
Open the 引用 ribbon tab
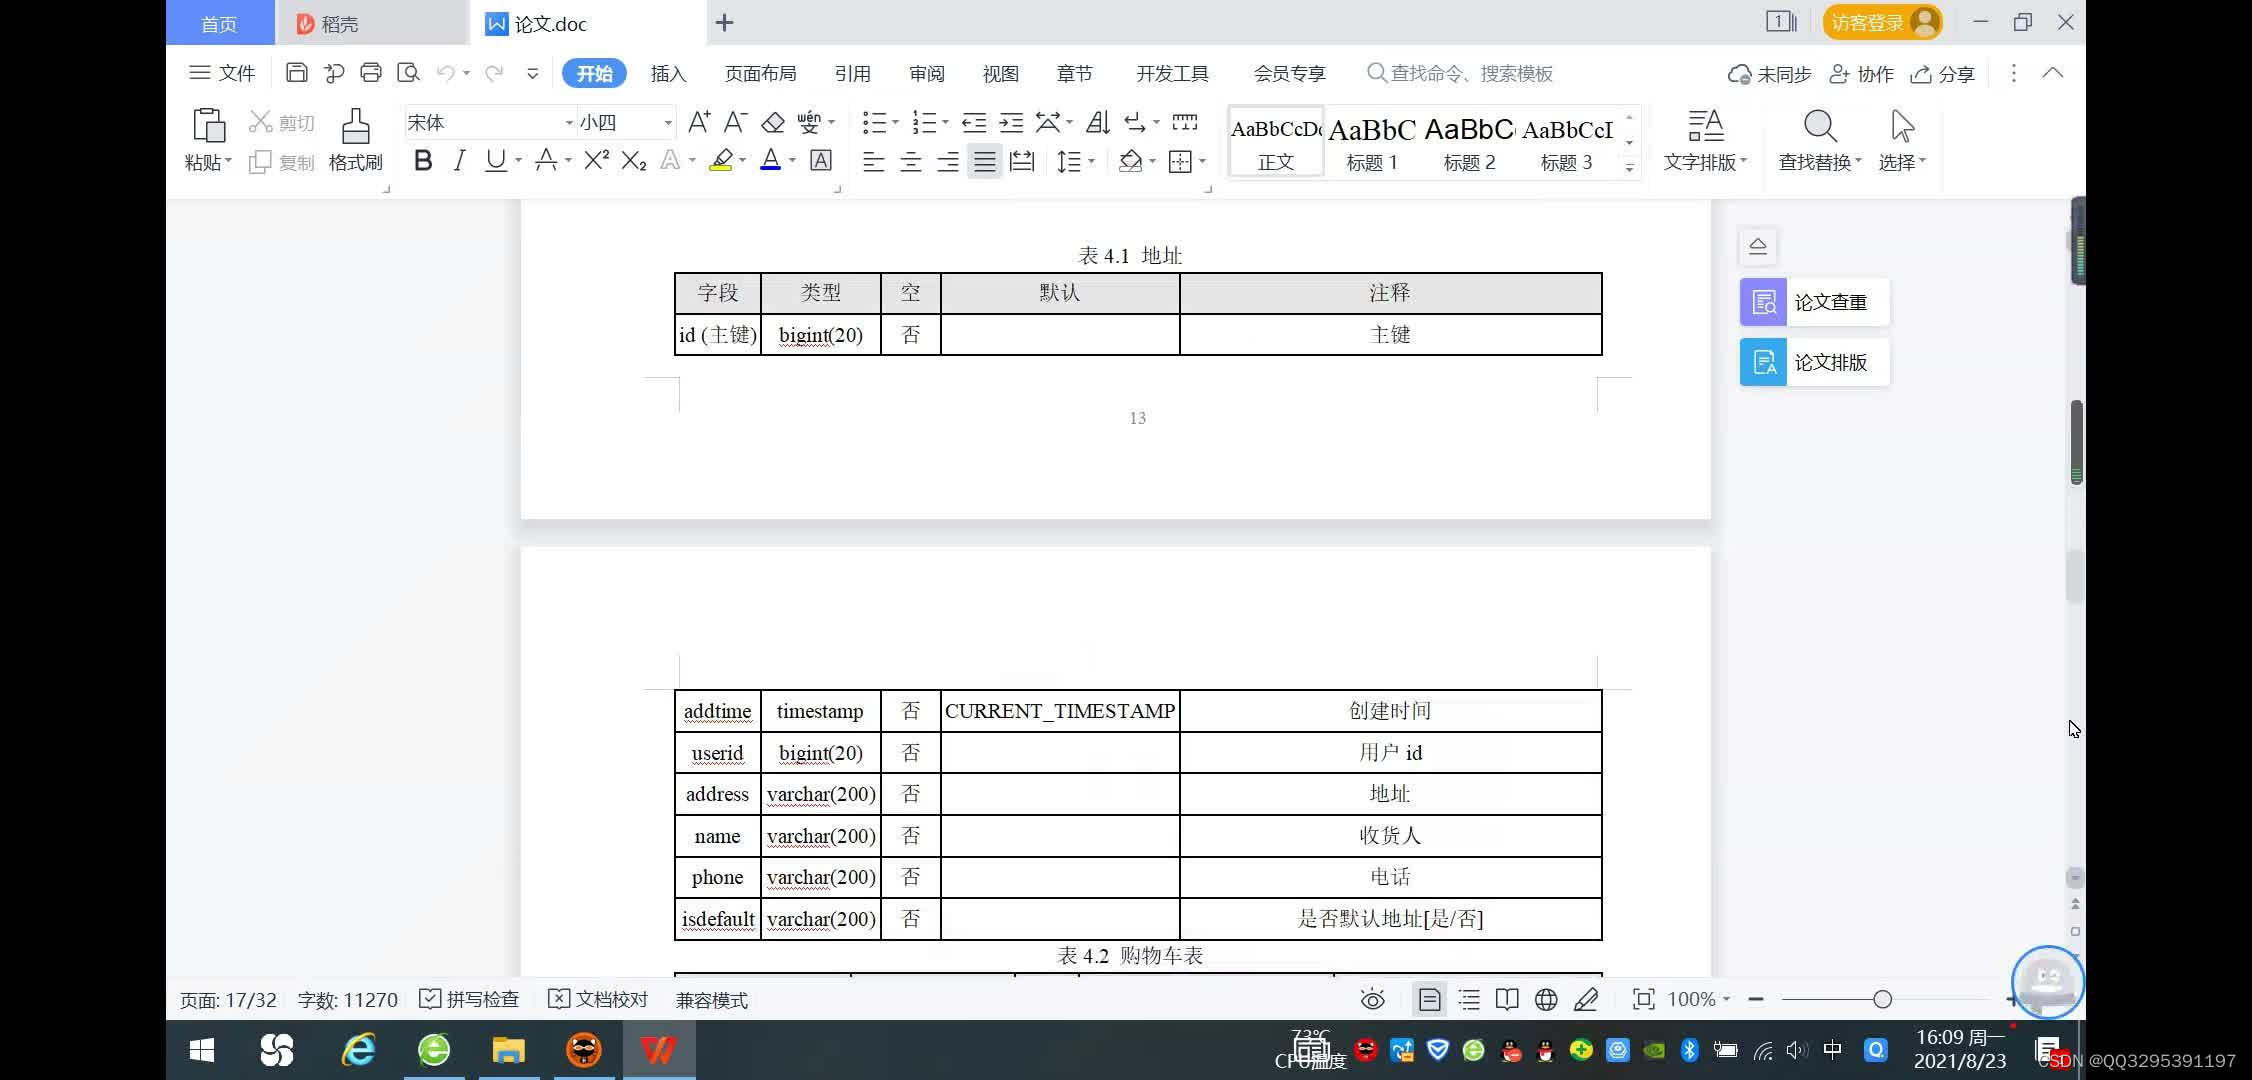click(x=852, y=73)
